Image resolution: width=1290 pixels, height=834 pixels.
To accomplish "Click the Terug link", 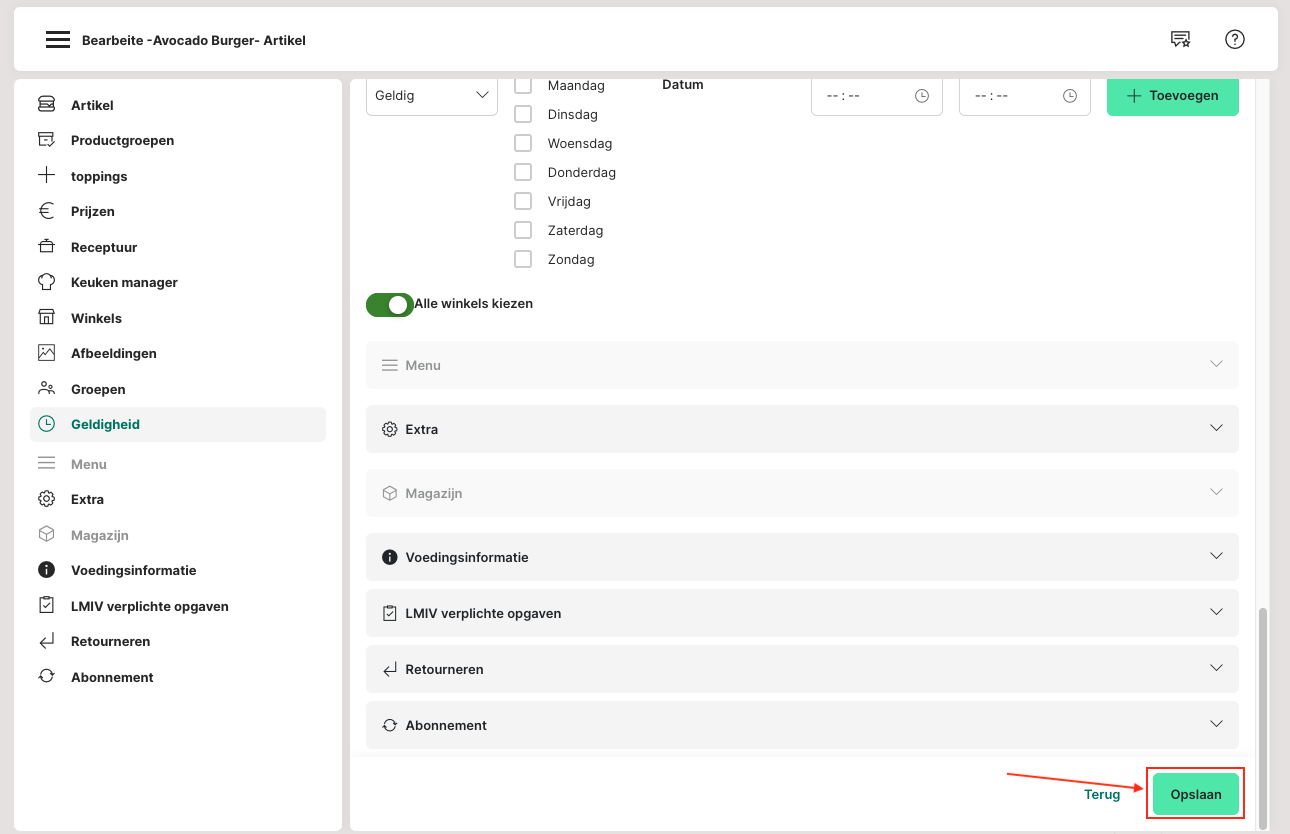I will 1102,794.
